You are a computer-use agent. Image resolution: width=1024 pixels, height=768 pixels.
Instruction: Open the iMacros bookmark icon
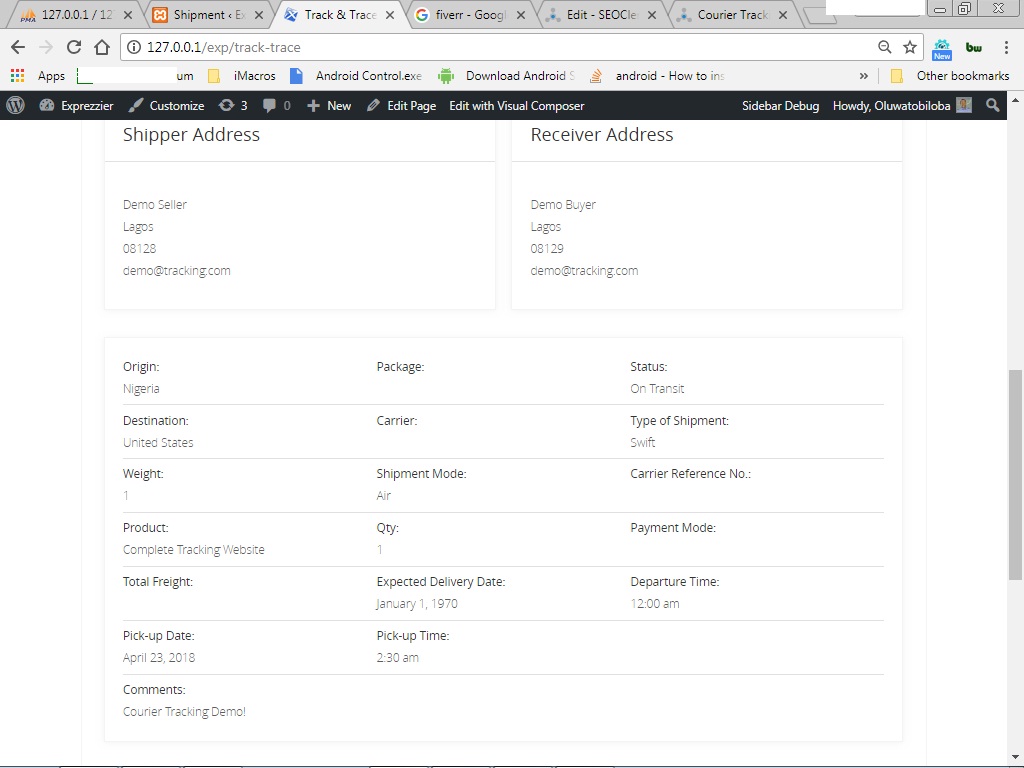216,75
